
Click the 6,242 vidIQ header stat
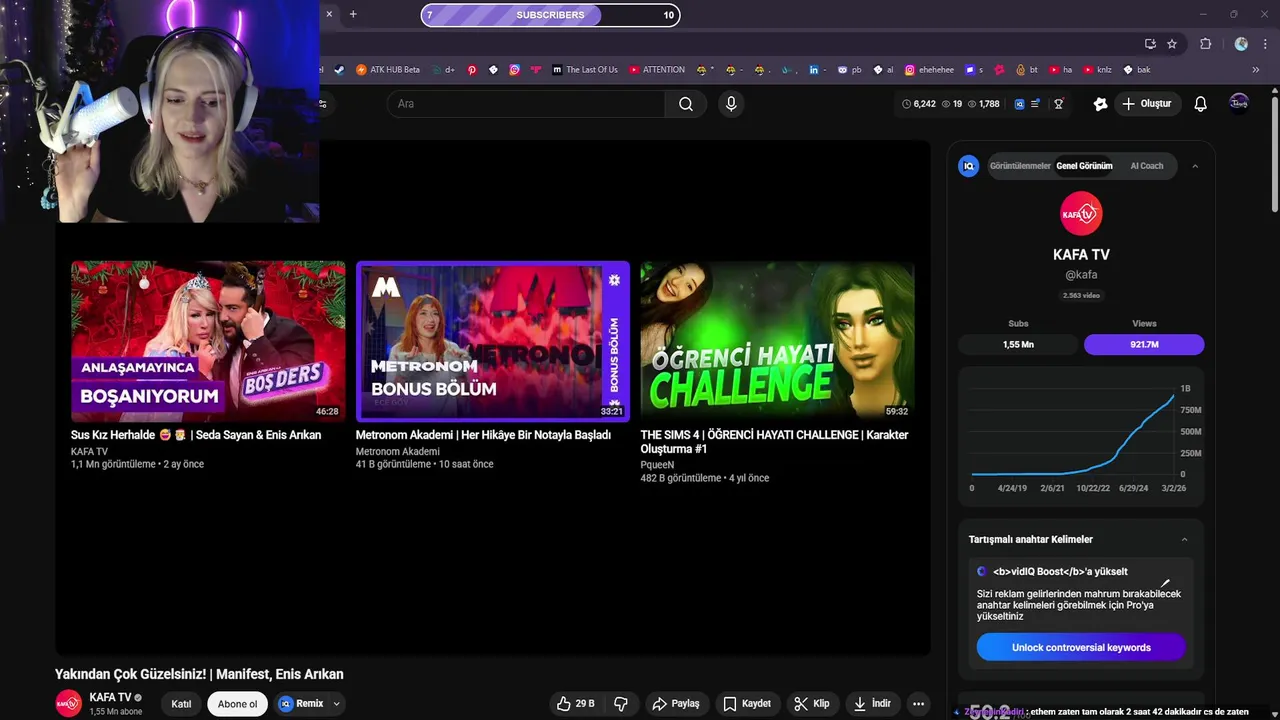point(919,104)
